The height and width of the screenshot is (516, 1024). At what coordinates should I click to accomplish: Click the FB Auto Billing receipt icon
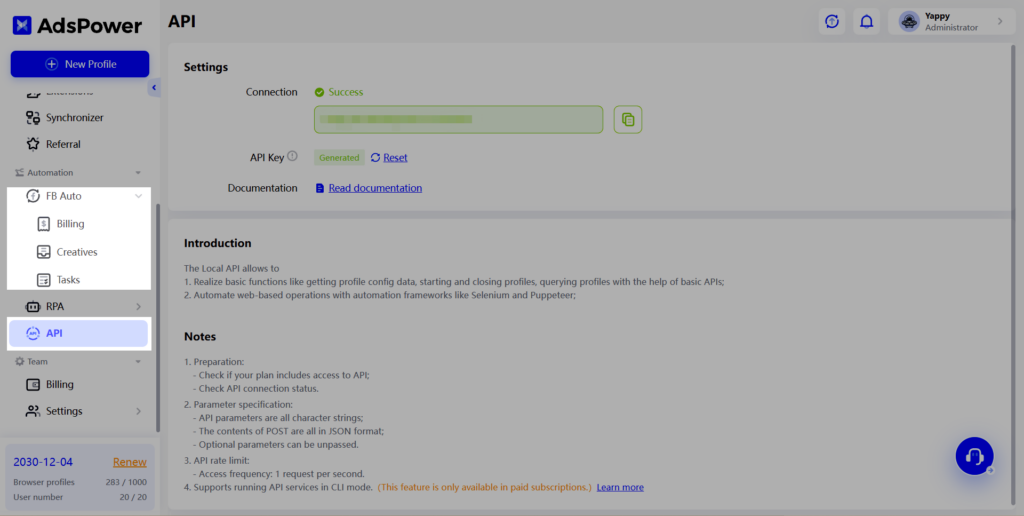(x=43, y=224)
